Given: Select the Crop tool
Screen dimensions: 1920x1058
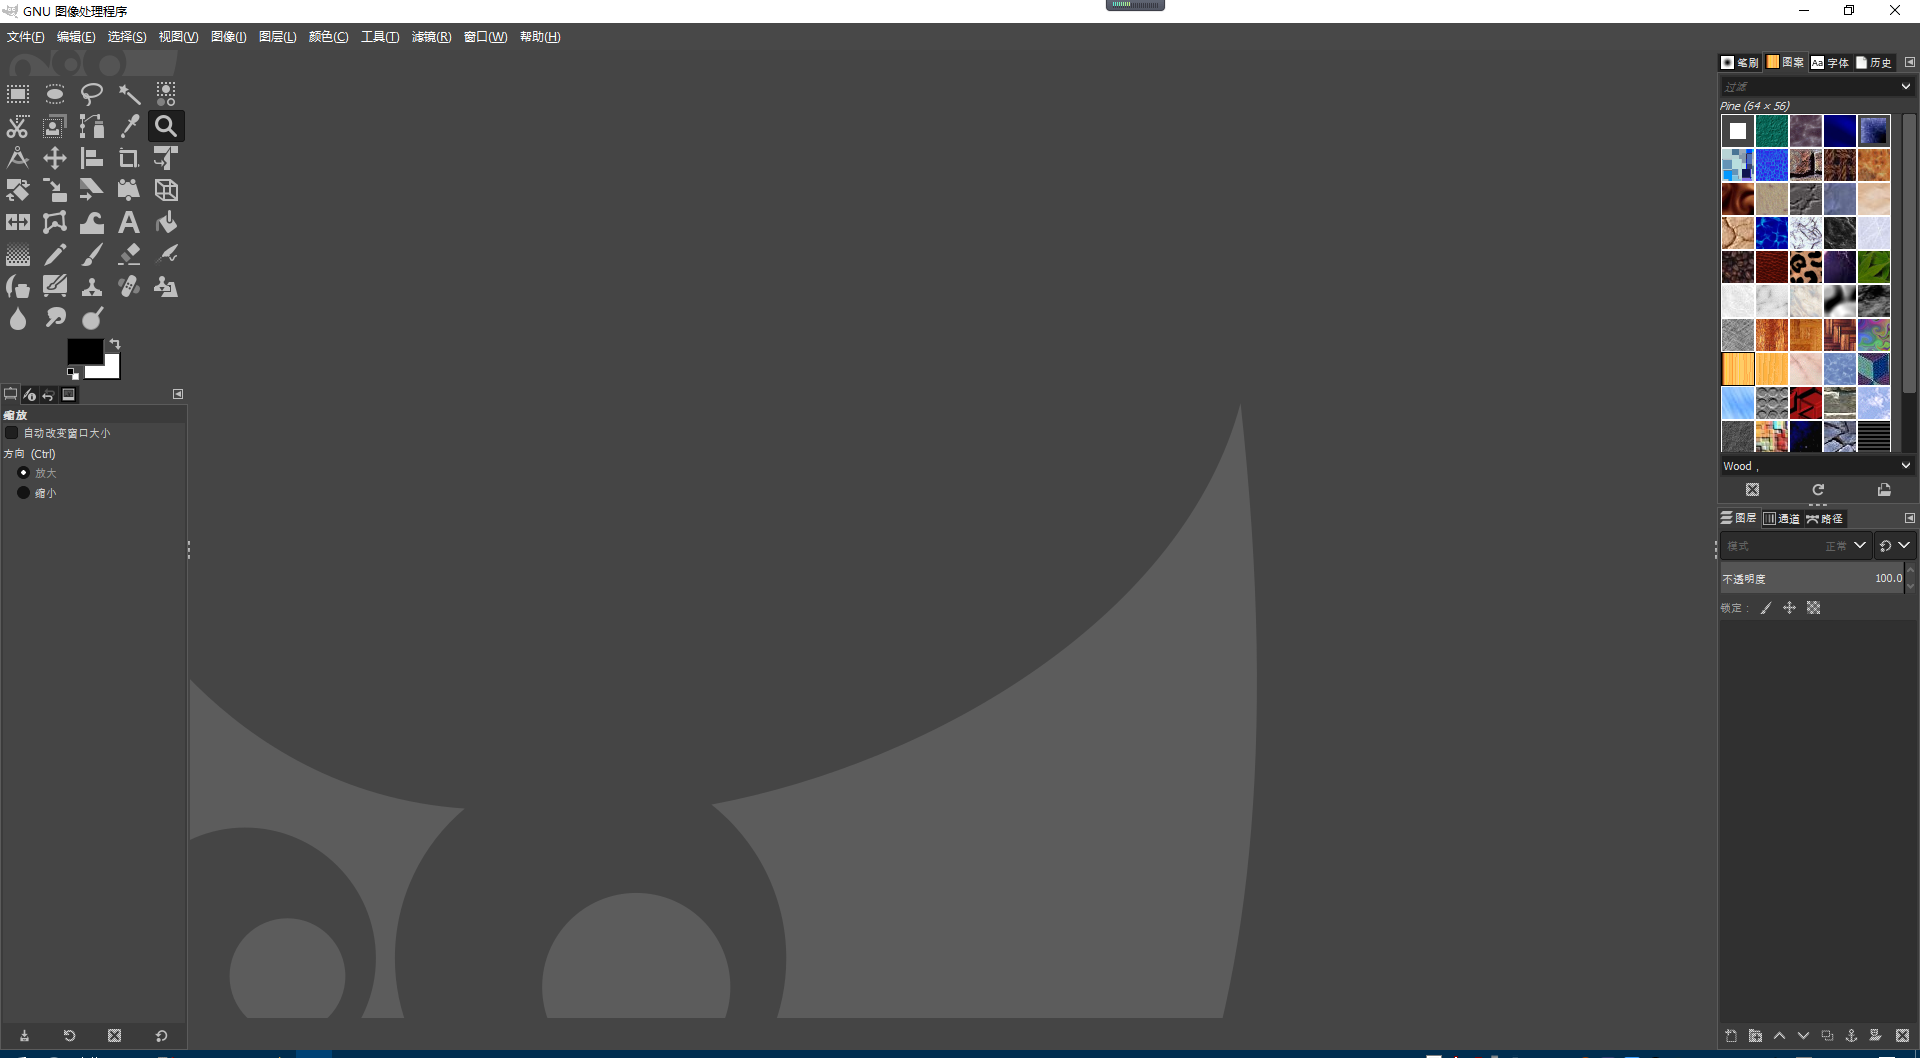Looking at the screenshot, I should point(129,158).
